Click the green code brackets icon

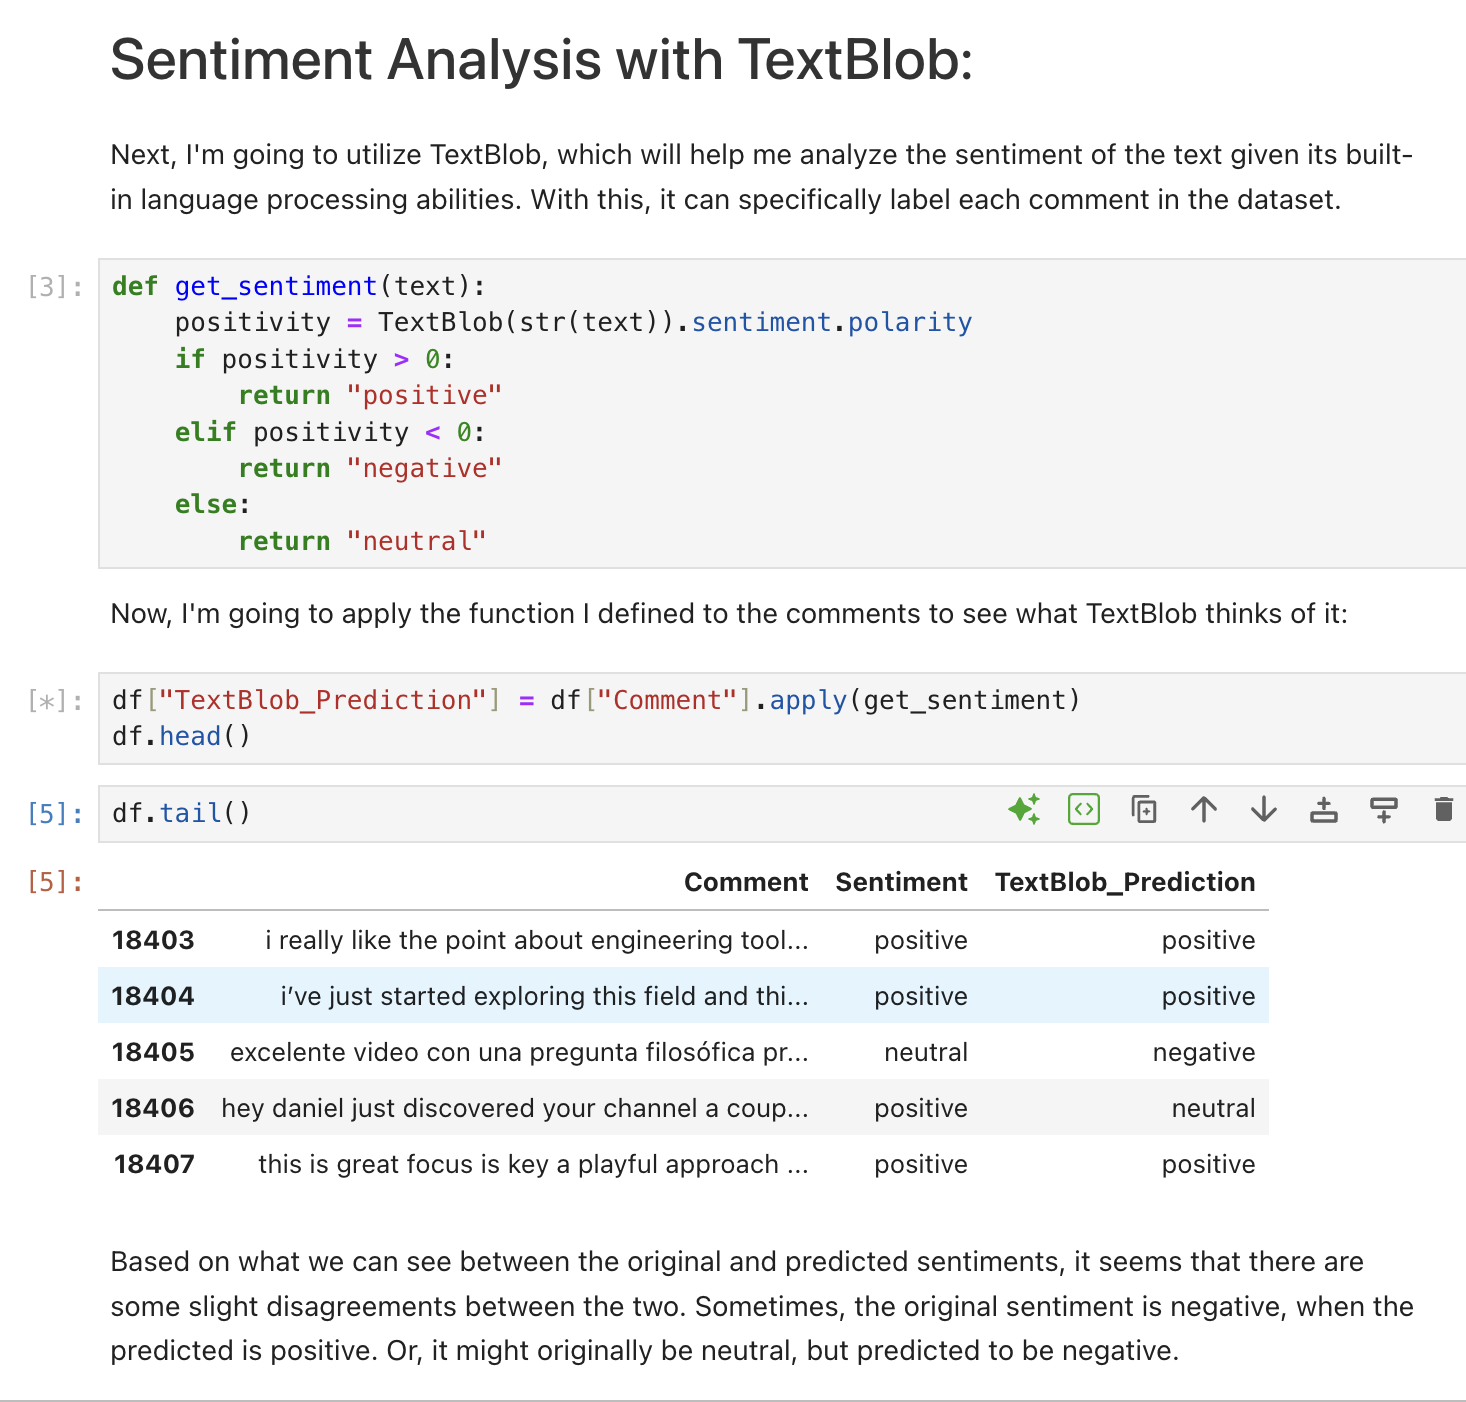click(1084, 809)
